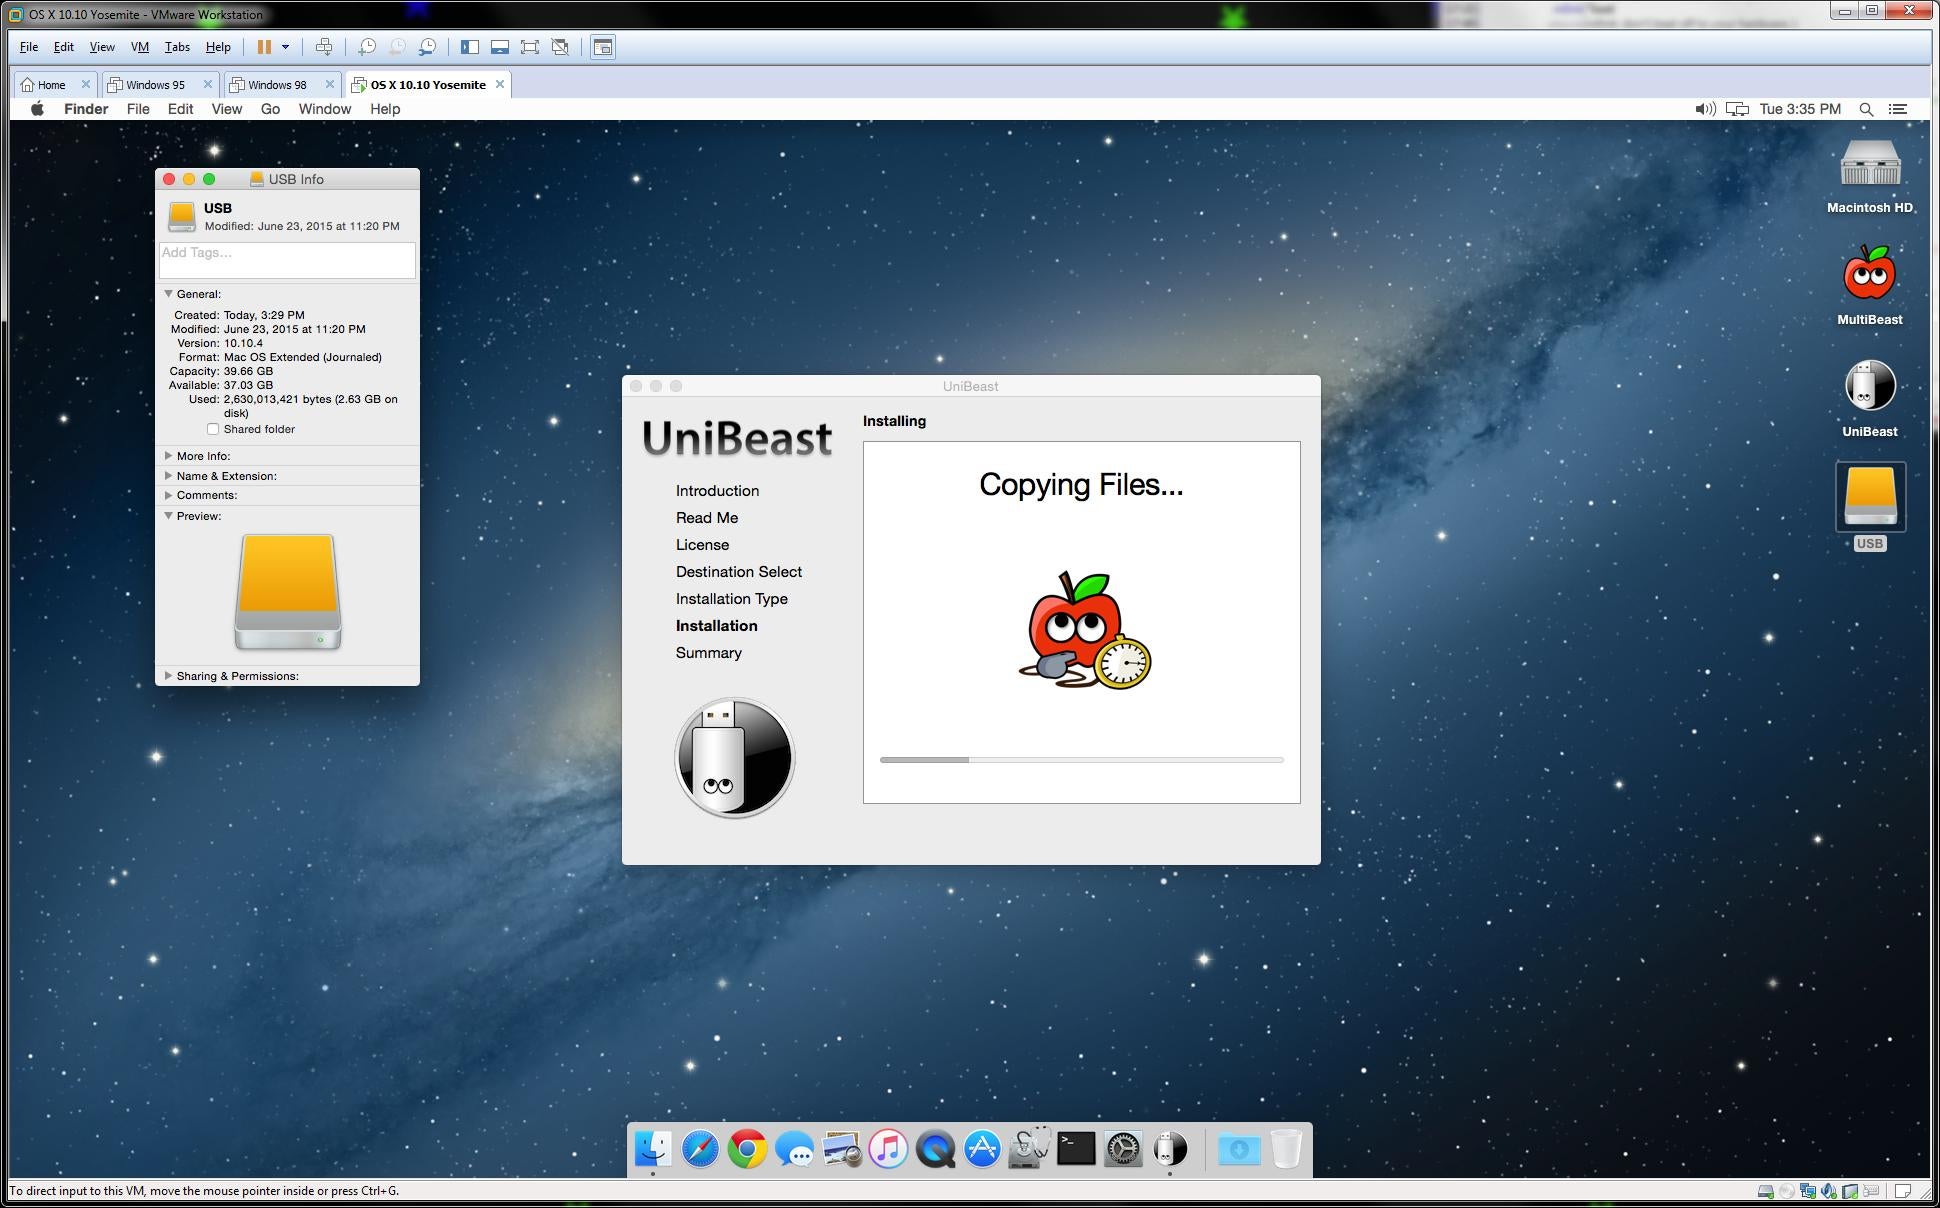Open Preview app from the Dock
Image resolution: width=1940 pixels, height=1208 pixels.
842,1149
